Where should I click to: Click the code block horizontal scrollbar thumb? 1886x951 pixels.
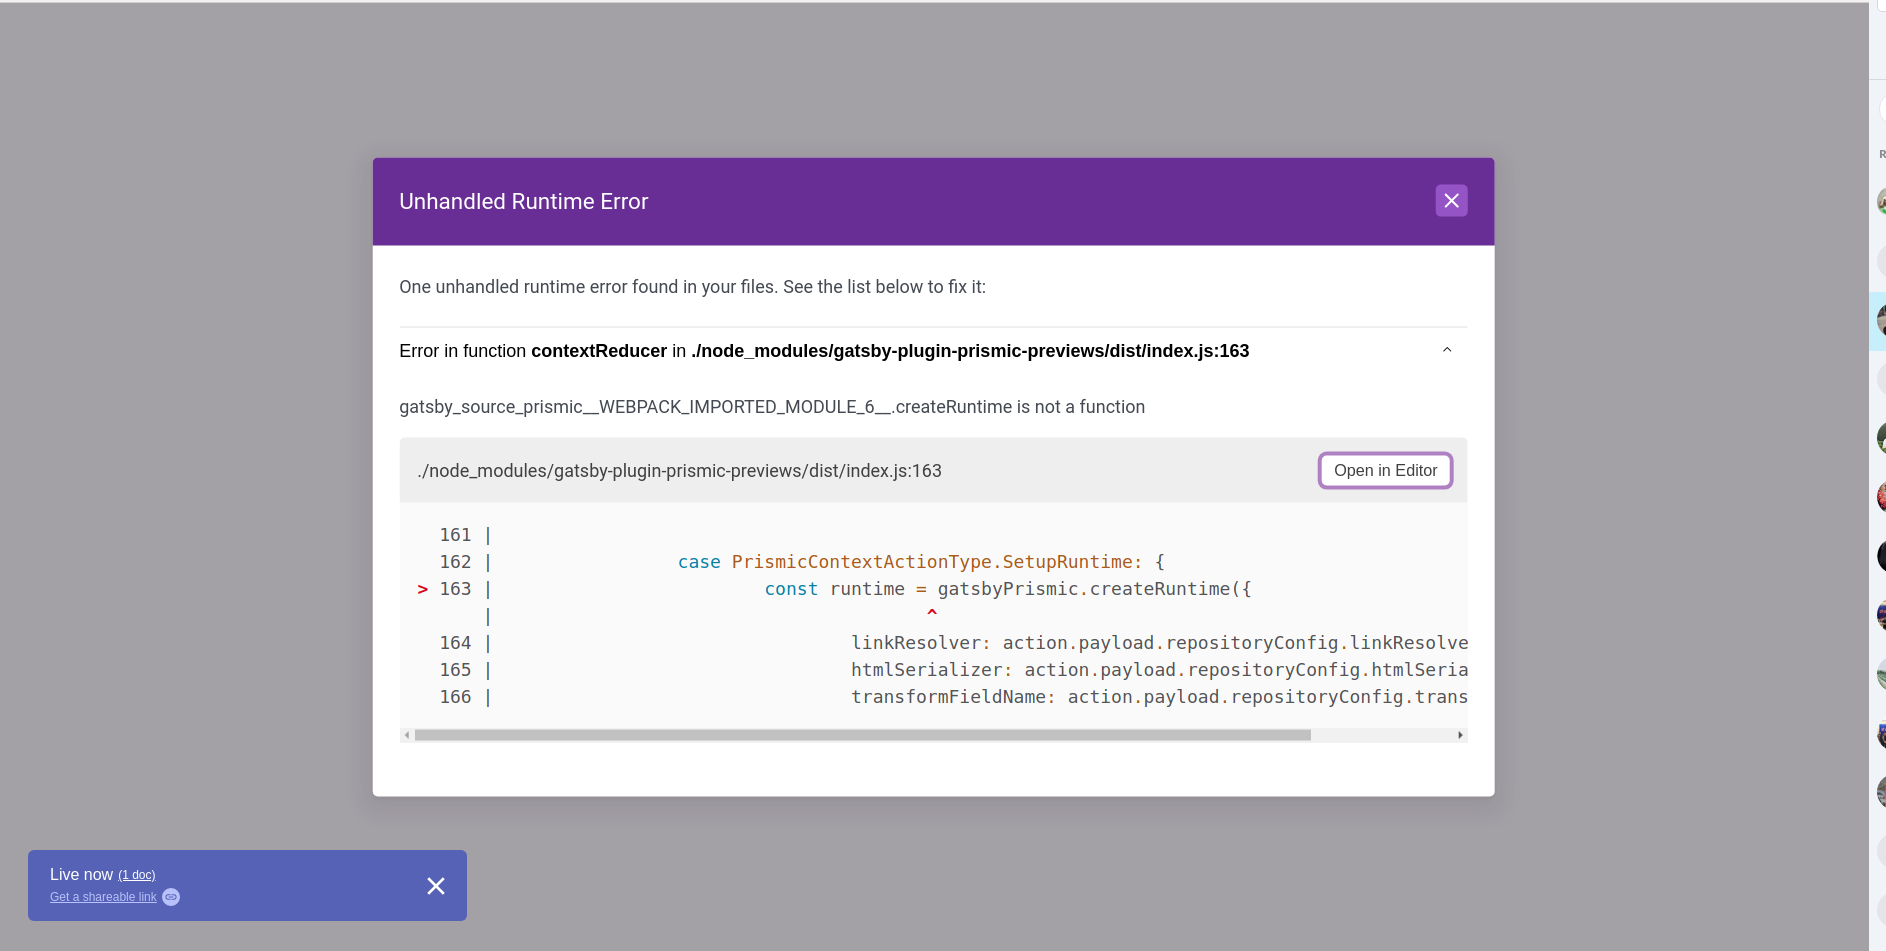(862, 735)
